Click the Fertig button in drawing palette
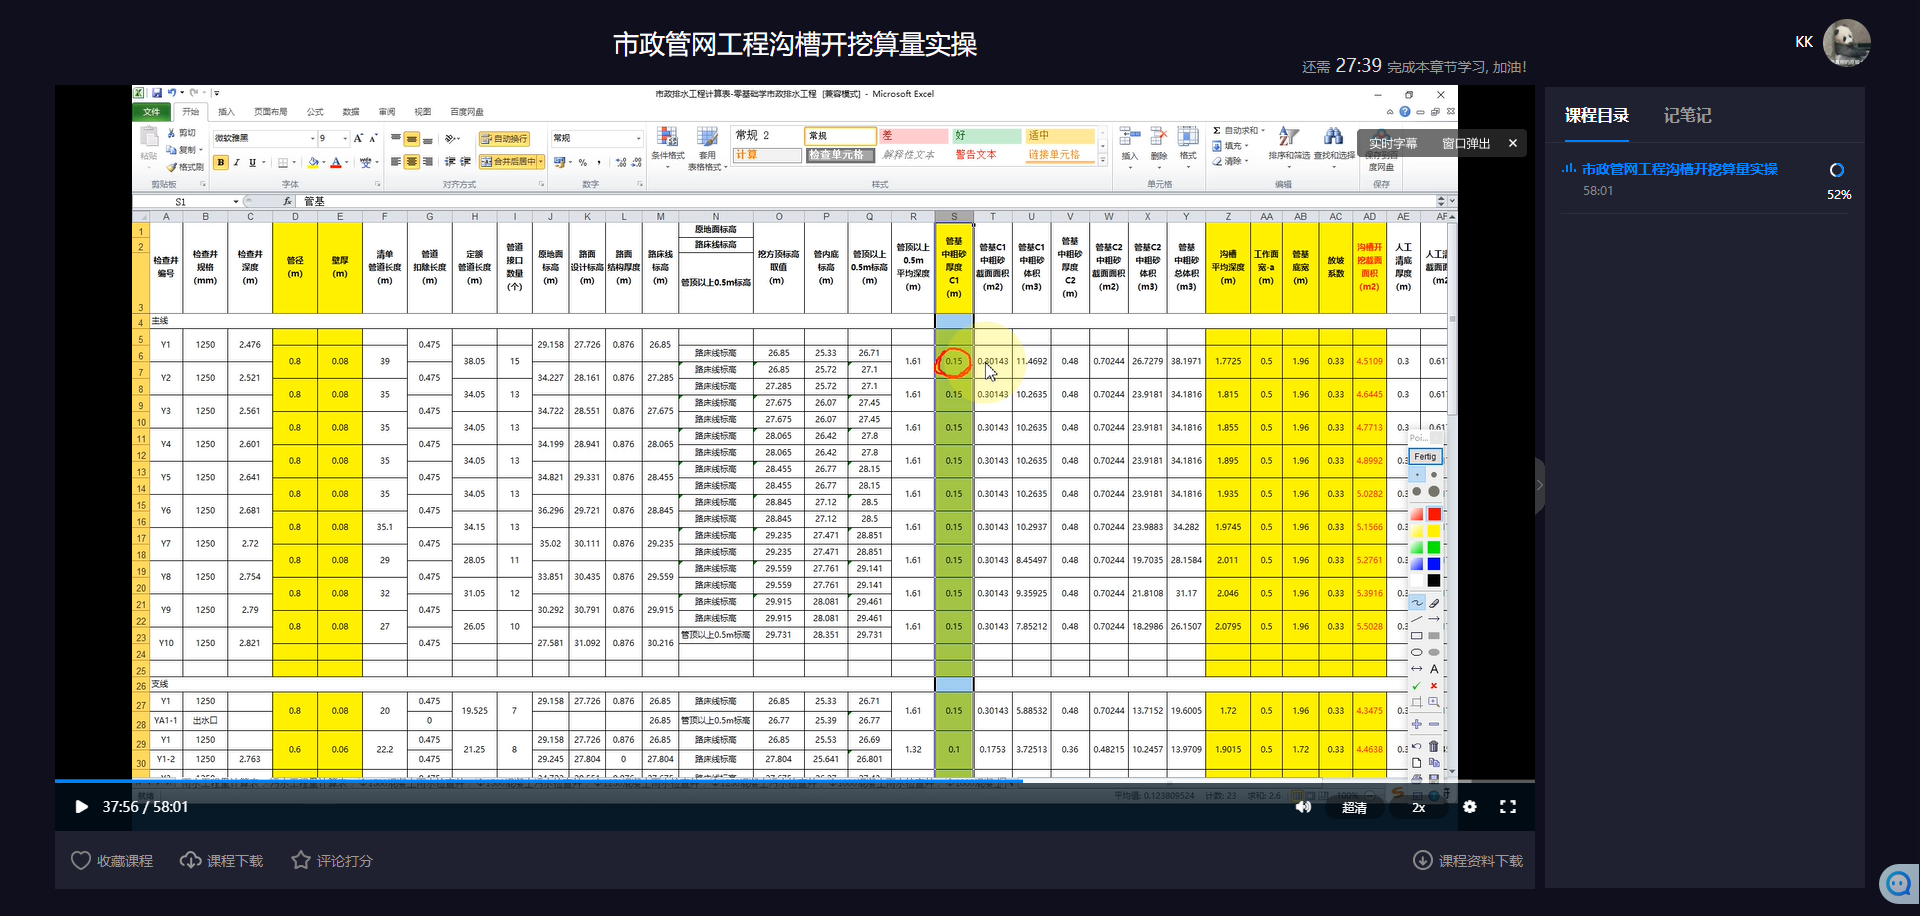 1425,456
